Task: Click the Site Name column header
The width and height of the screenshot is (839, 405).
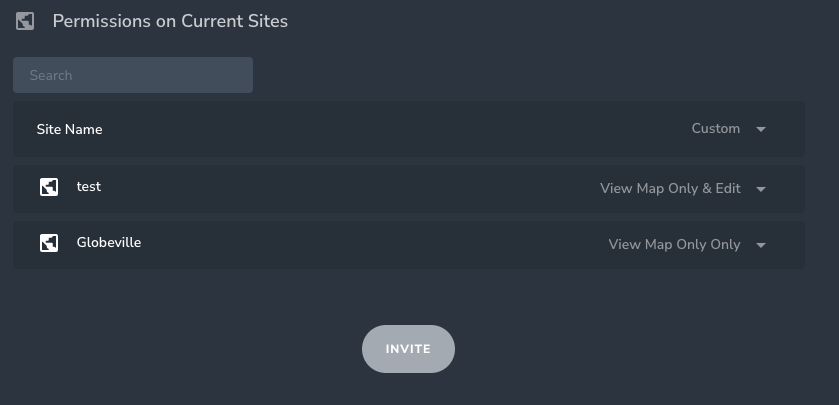Action: [x=69, y=129]
